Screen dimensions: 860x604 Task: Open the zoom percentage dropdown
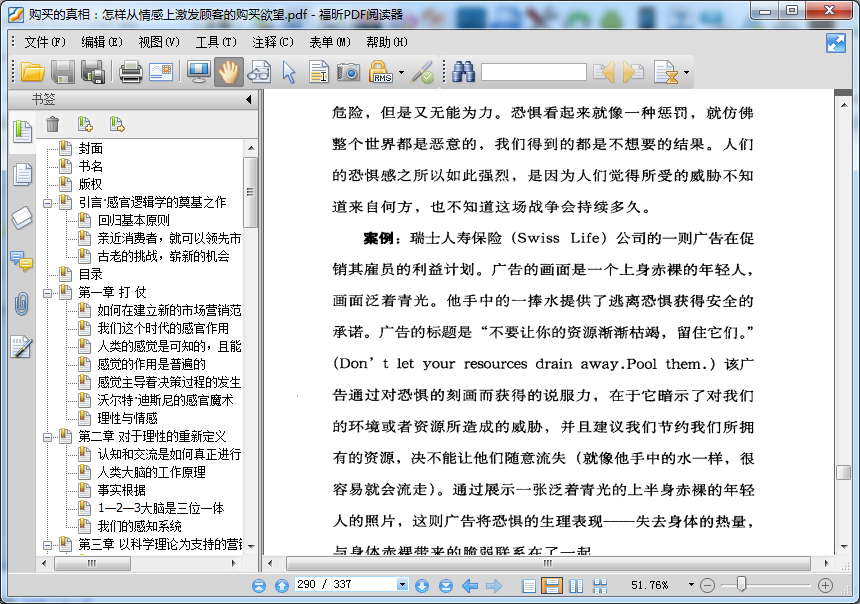(691, 585)
